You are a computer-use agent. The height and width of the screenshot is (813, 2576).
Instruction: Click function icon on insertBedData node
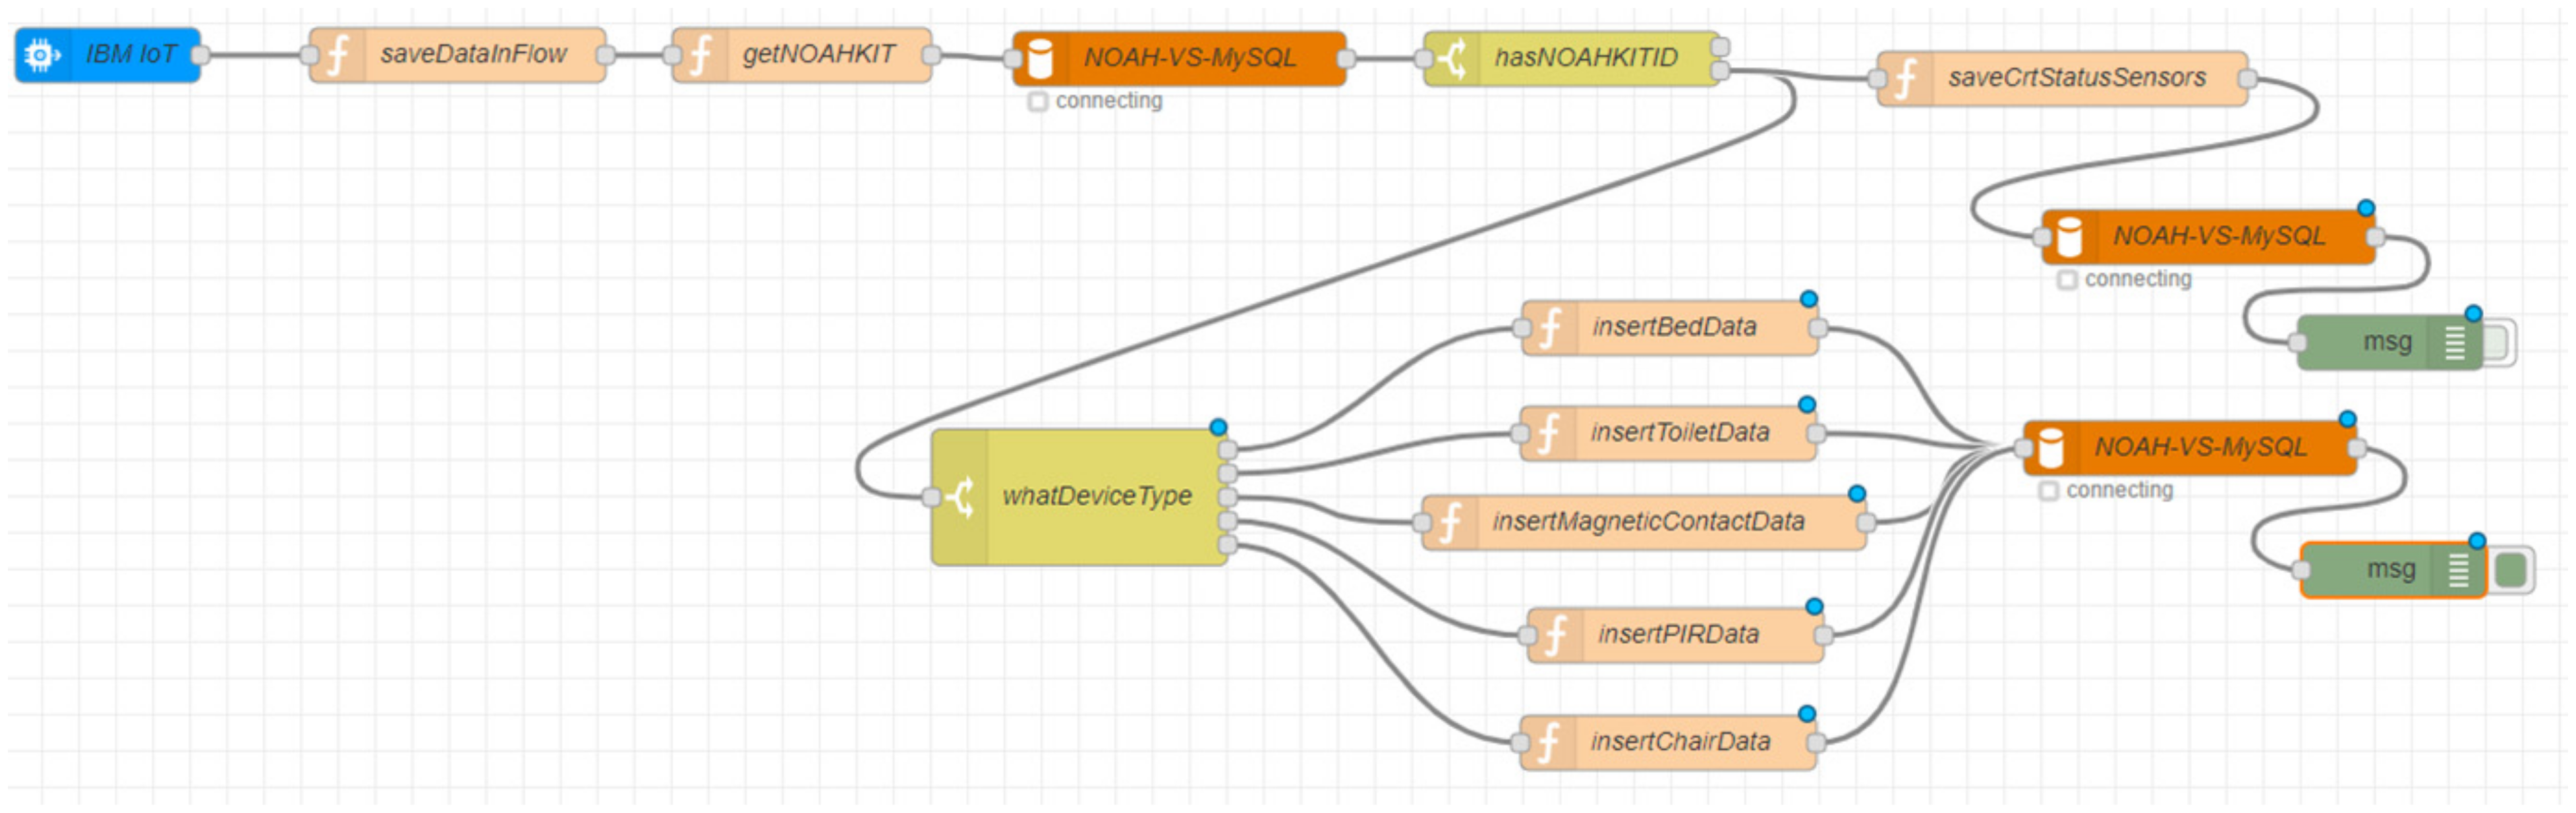click(1550, 327)
